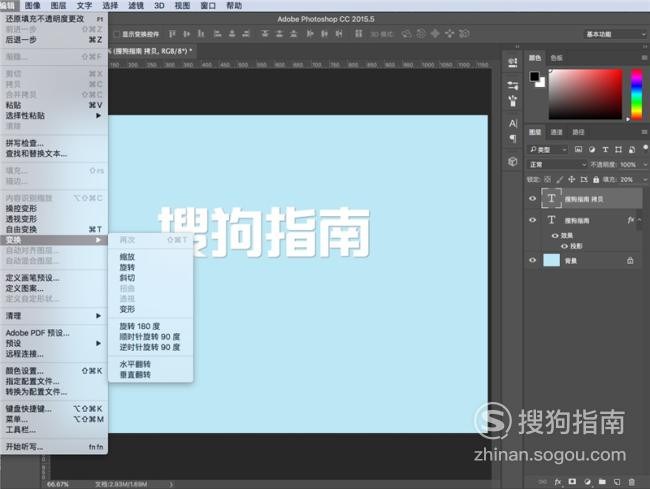Click the lock all padlock icon
Viewport: 650px width, 489px height.
(x=596, y=179)
